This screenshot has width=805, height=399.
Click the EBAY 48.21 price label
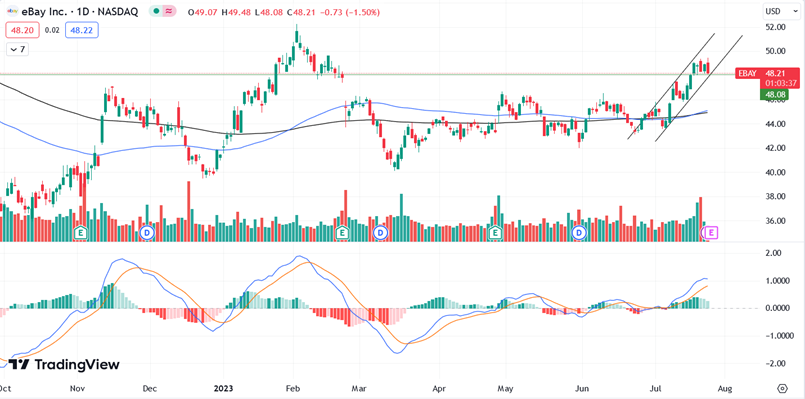coord(767,73)
